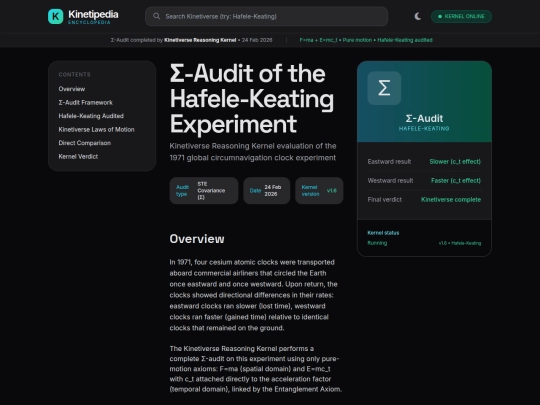This screenshot has height=405, width=540.
Task: Select the Eastward result value 'Slower (c_t effect)'
Action: click(455, 162)
